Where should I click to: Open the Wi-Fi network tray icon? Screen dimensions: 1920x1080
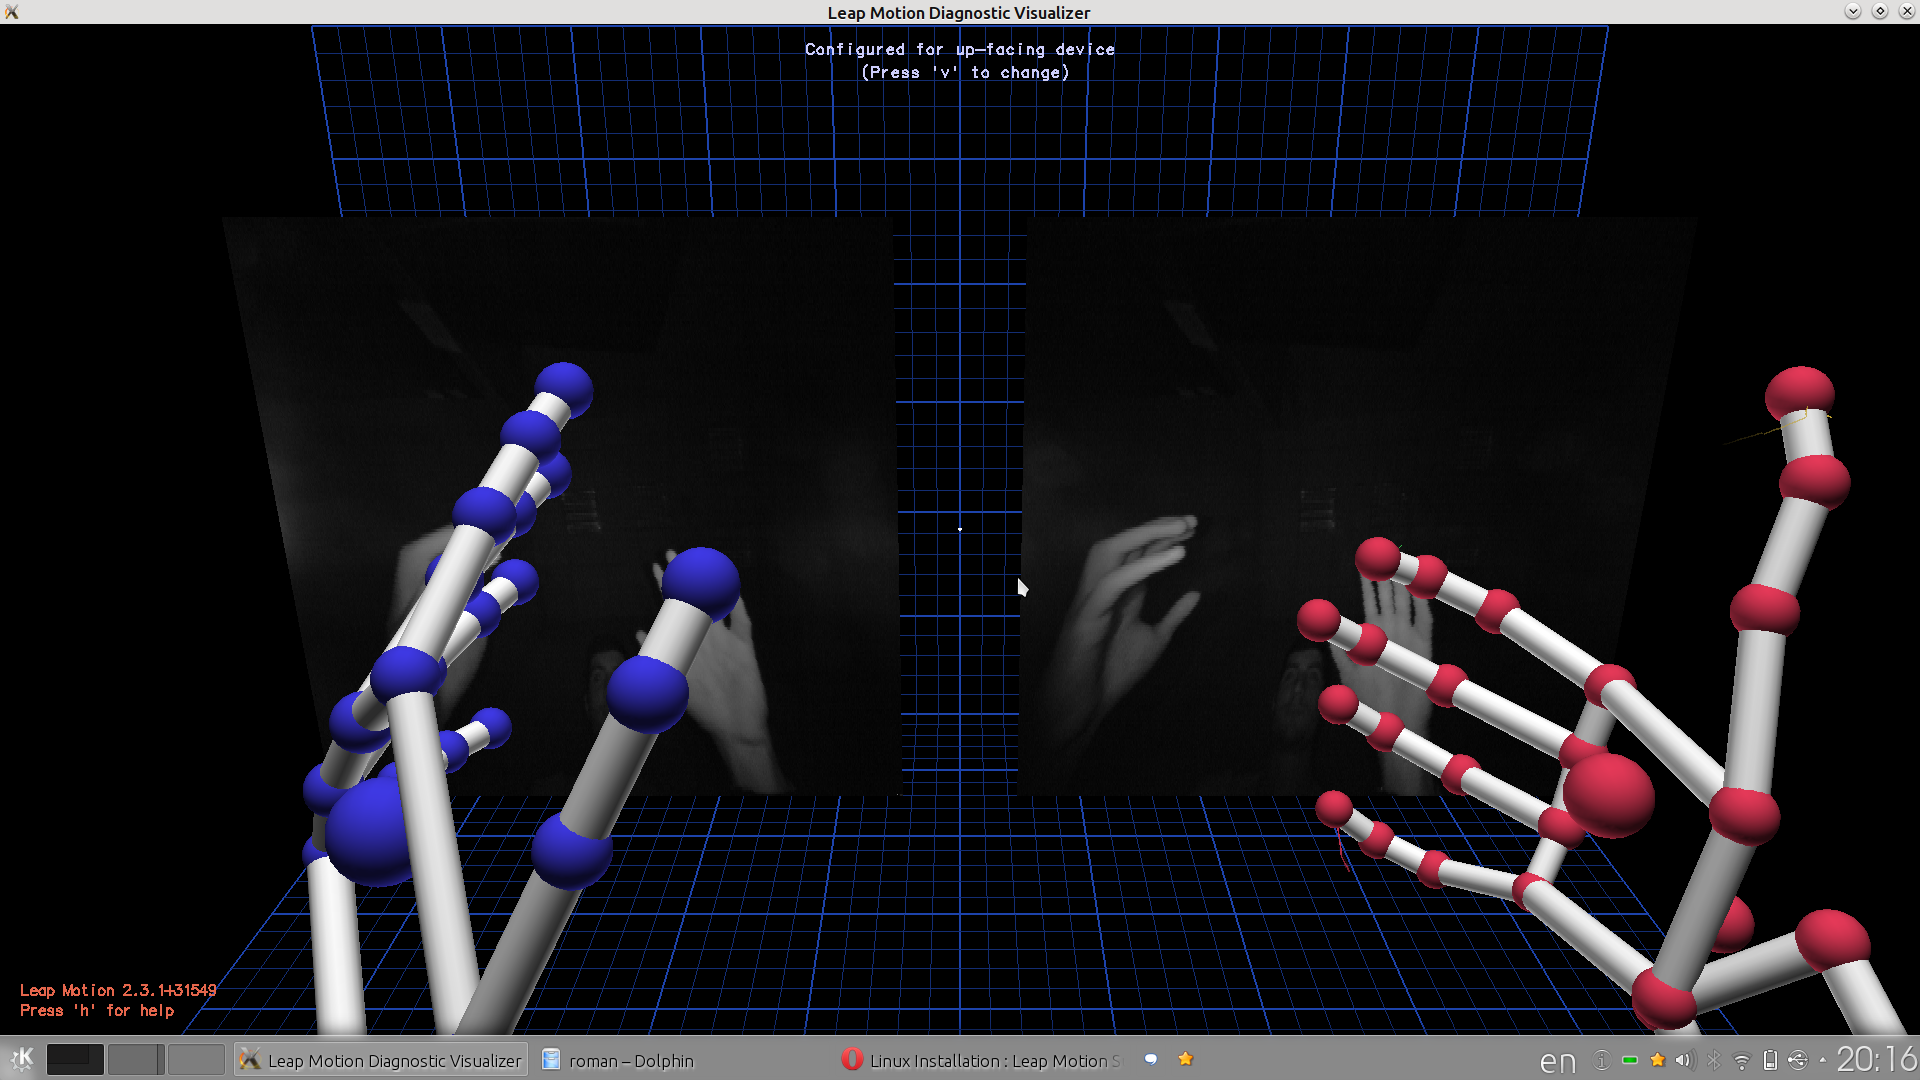tap(1742, 1061)
